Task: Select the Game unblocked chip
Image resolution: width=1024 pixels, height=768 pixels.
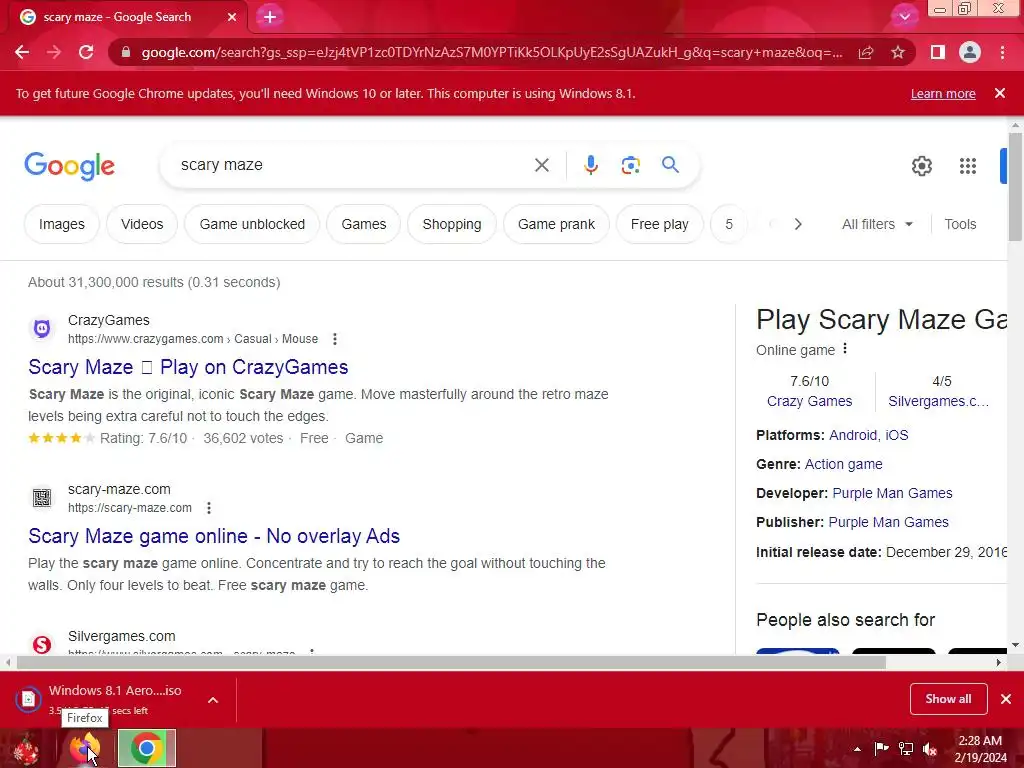Action: (x=252, y=224)
